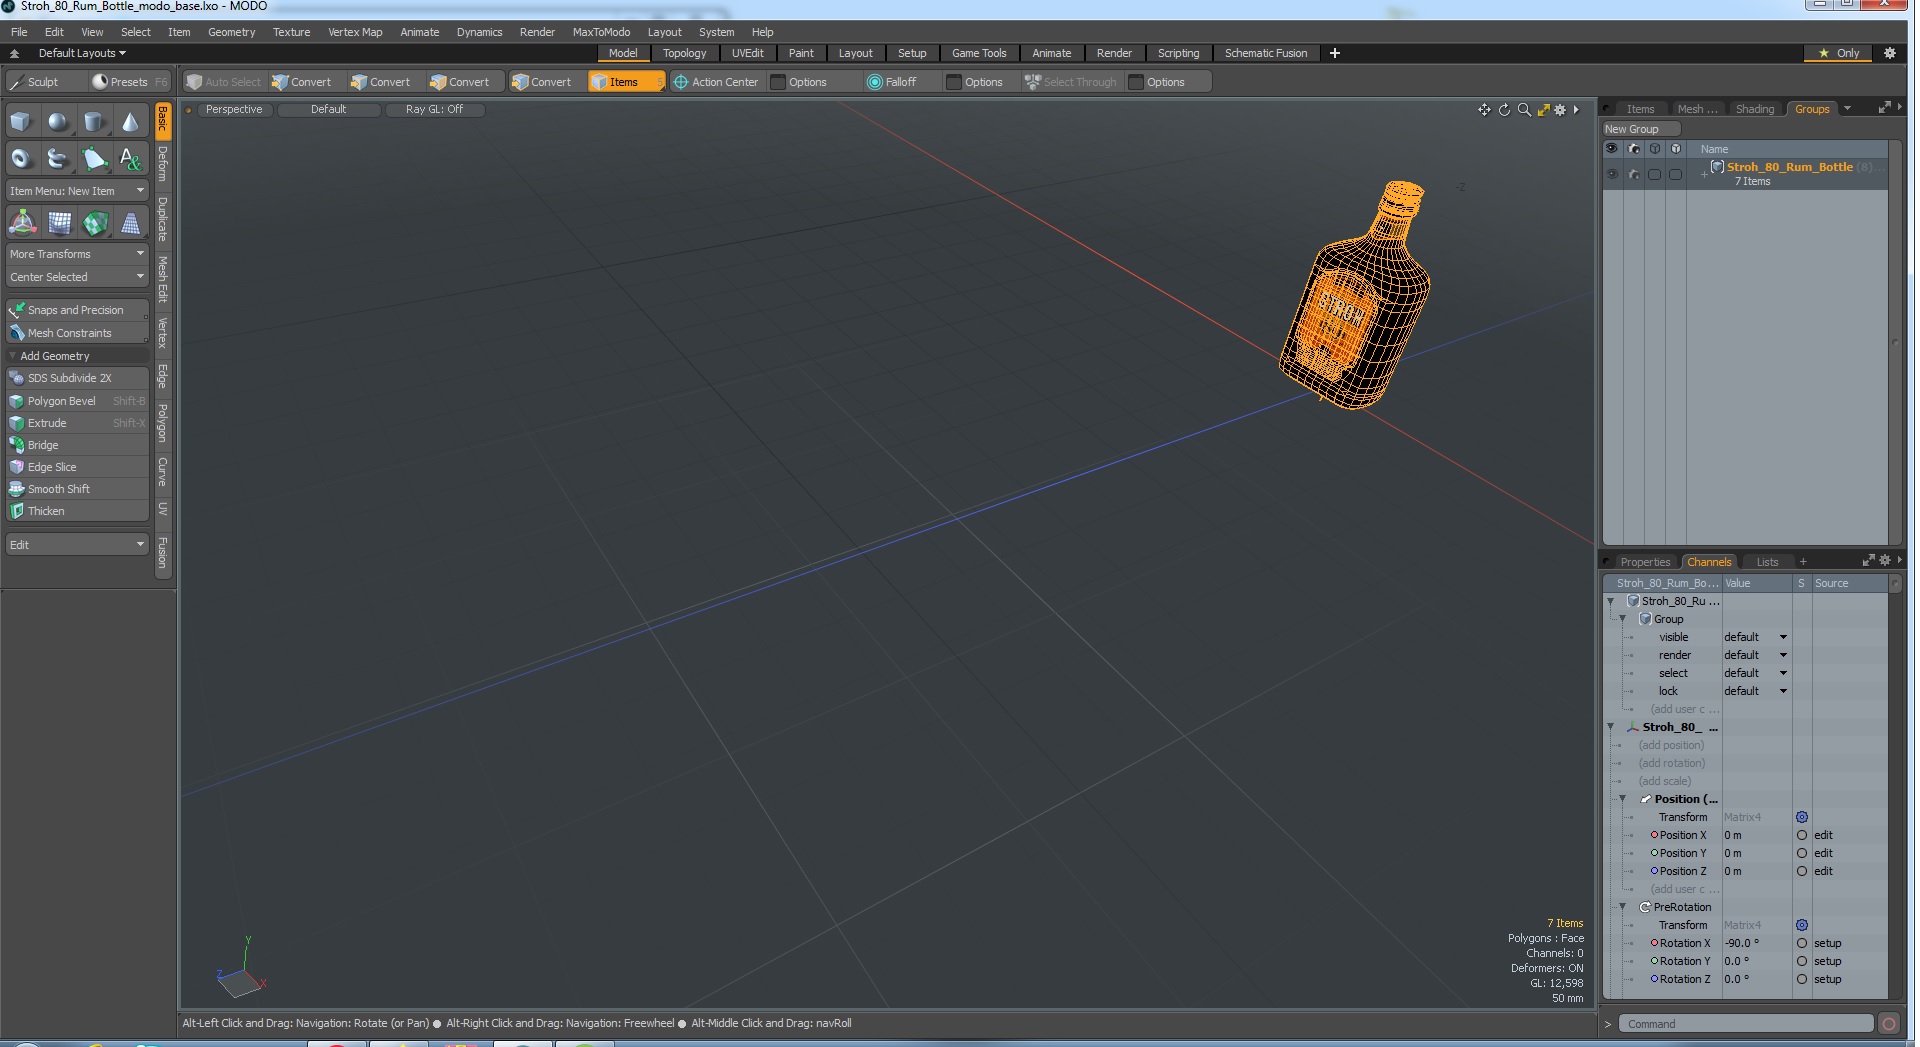The width and height of the screenshot is (1920, 1047).
Task: Select the Teapot primitive tool
Action: pos(58,158)
